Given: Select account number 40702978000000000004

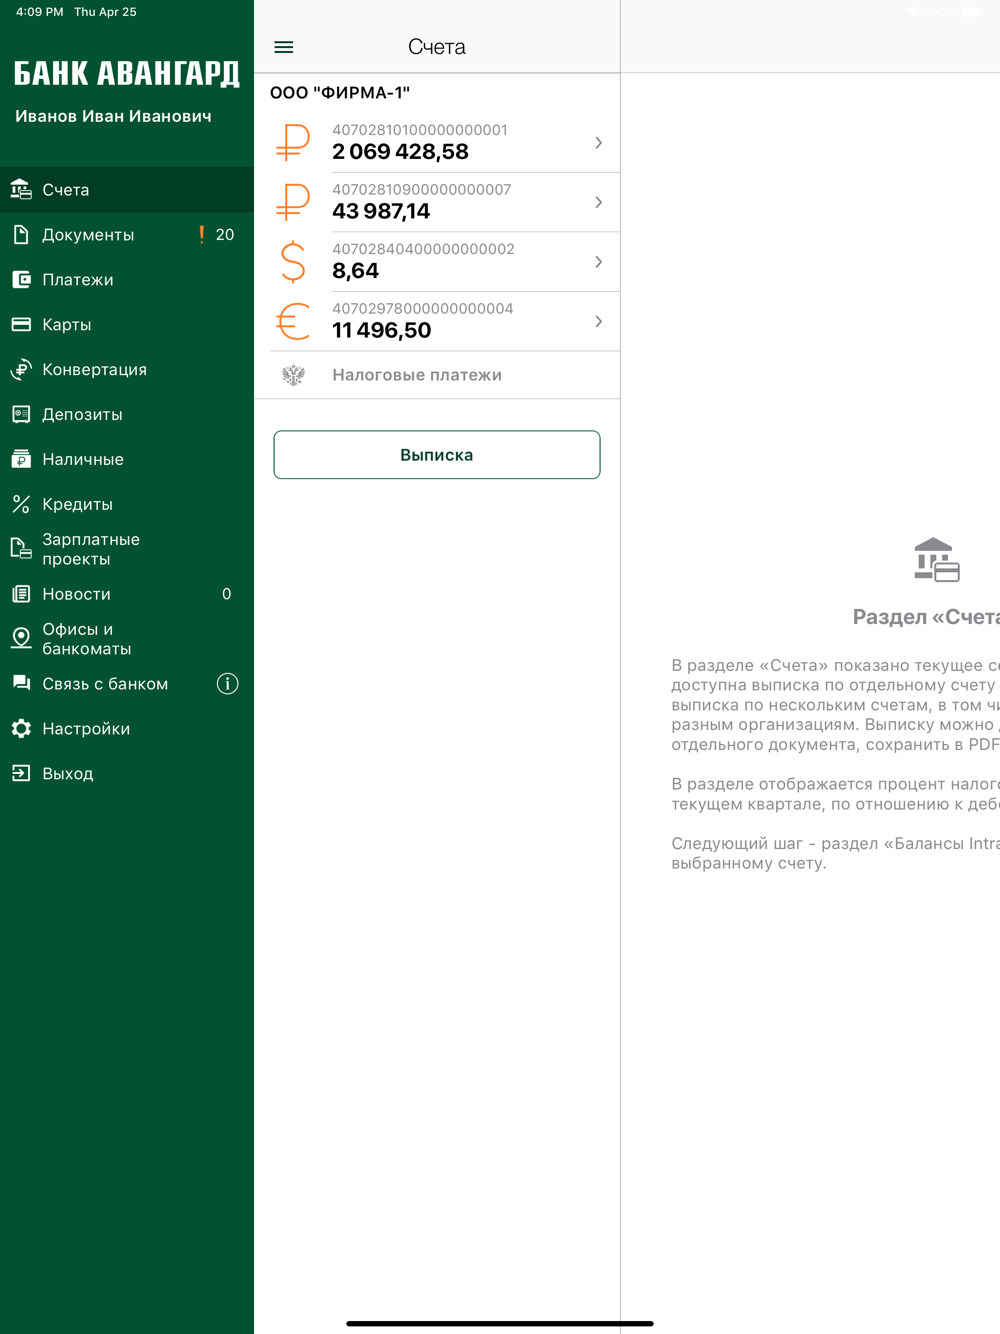Looking at the screenshot, I should click(x=423, y=308).
